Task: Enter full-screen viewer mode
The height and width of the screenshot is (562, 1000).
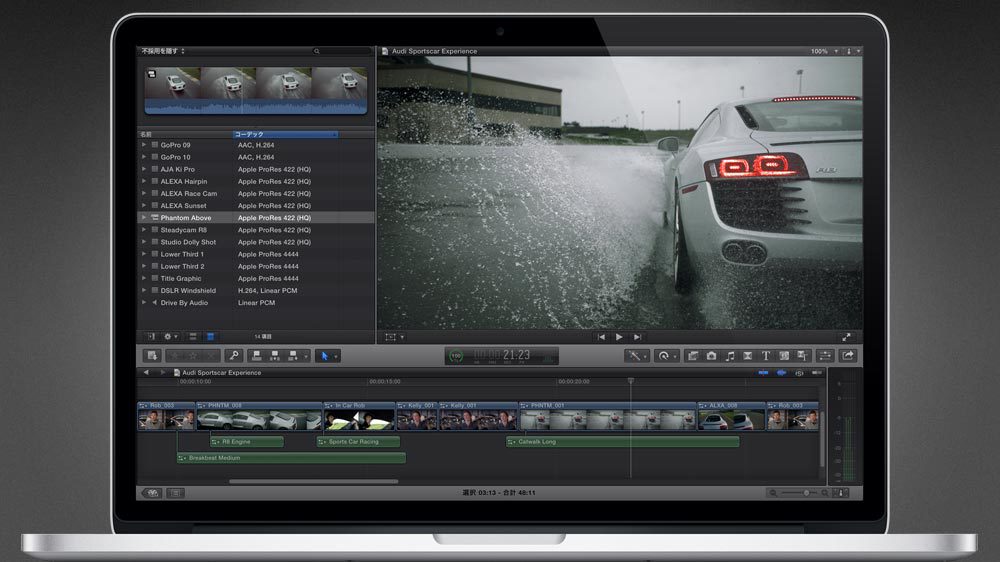Action: tap(846, 337)
